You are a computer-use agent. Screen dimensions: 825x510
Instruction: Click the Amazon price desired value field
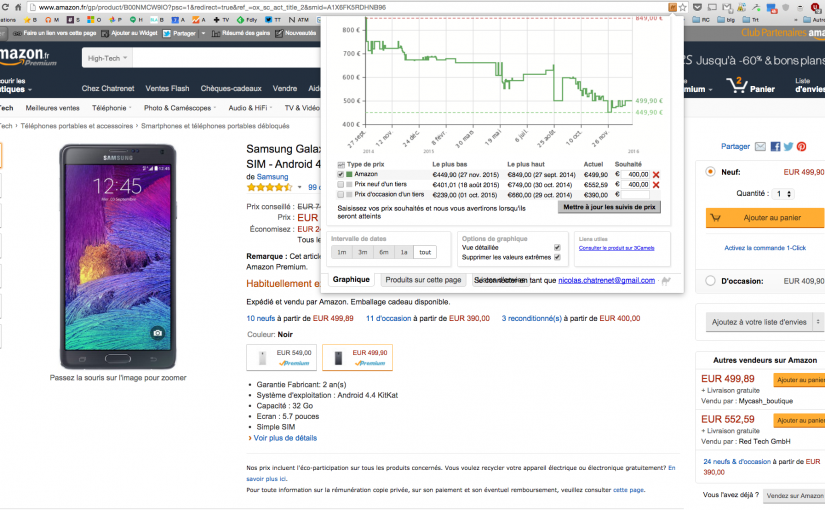coord(635,175)
